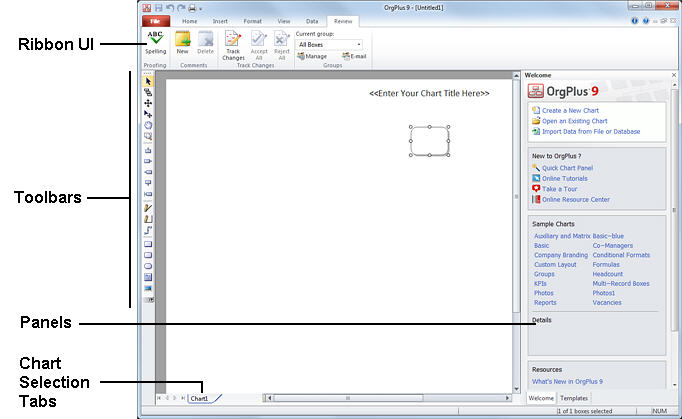Select the Welcome panel tab
Image resolution: width=682 pixels, height=419 pixels.
541,398
